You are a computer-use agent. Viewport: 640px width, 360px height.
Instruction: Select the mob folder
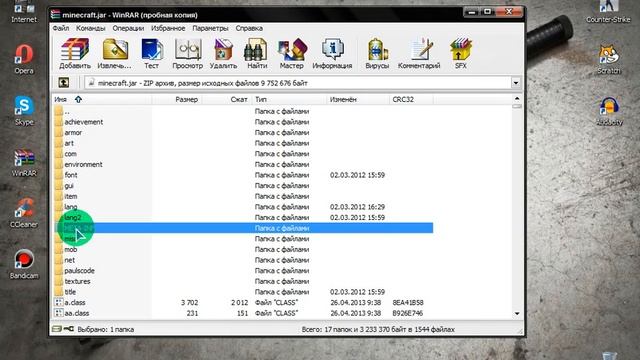(x=71, y=249)
